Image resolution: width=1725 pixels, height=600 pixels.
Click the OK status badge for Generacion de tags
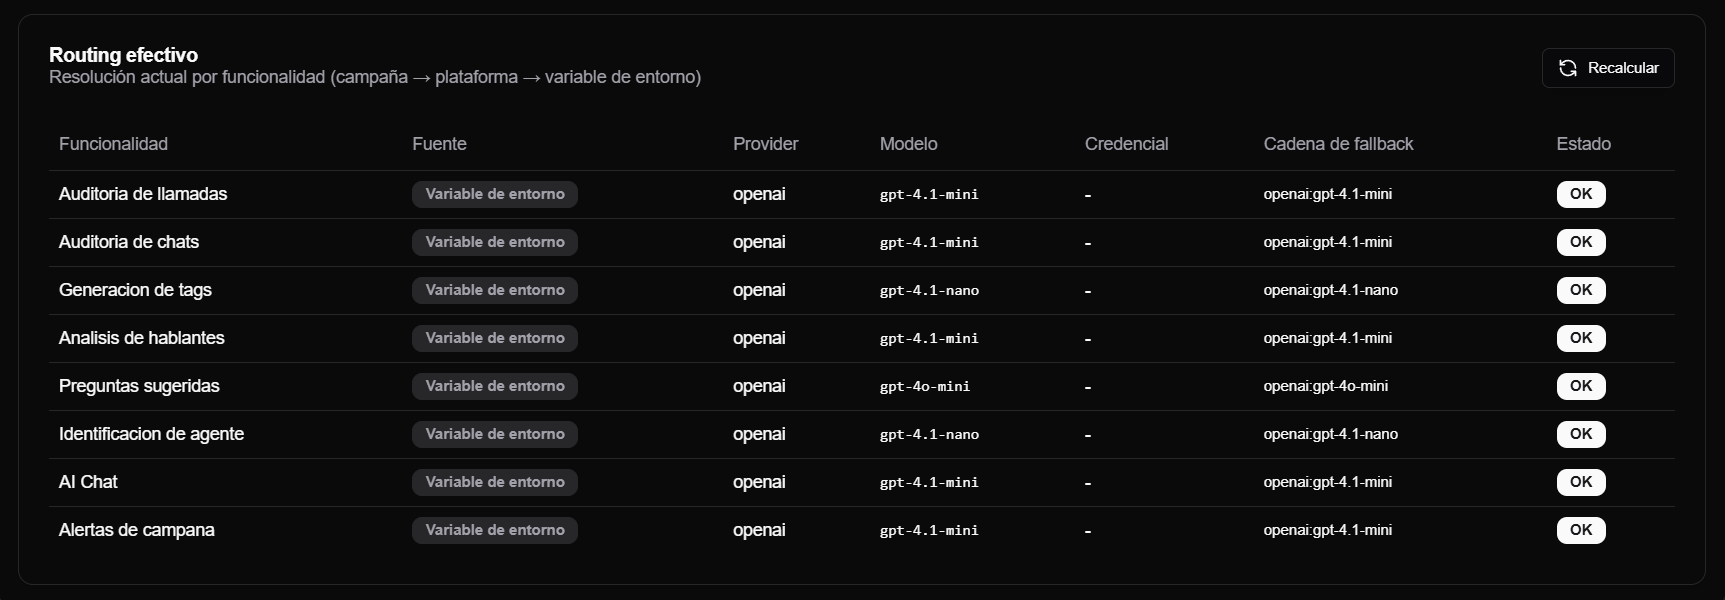click(x=1581, y=290)
